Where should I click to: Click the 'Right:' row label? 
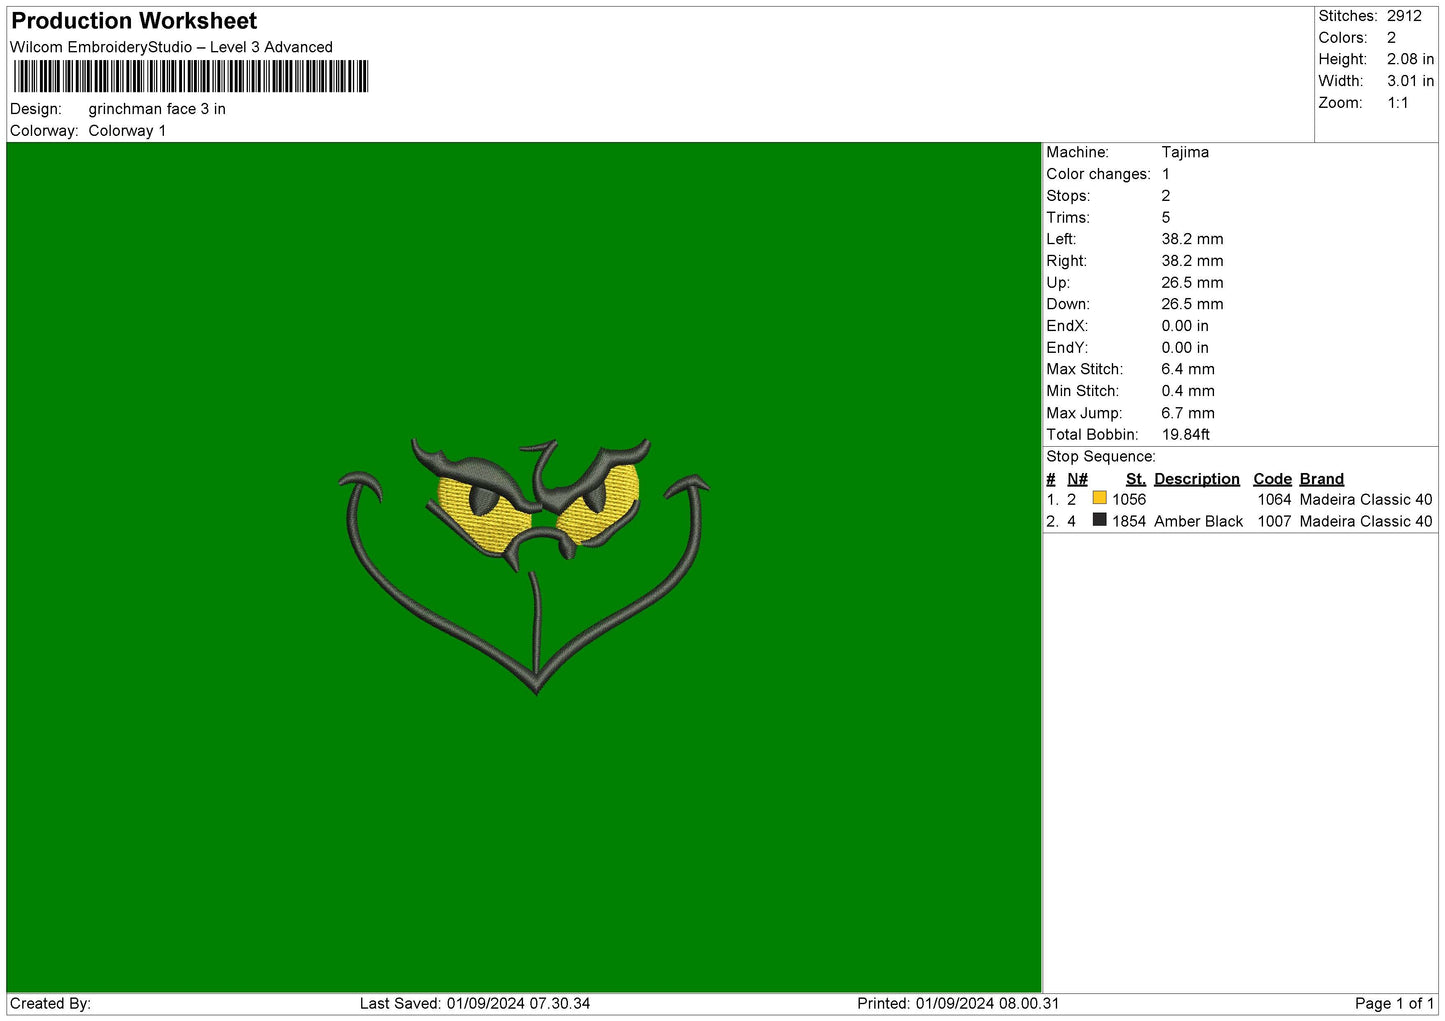click(x=1066, y=261)
